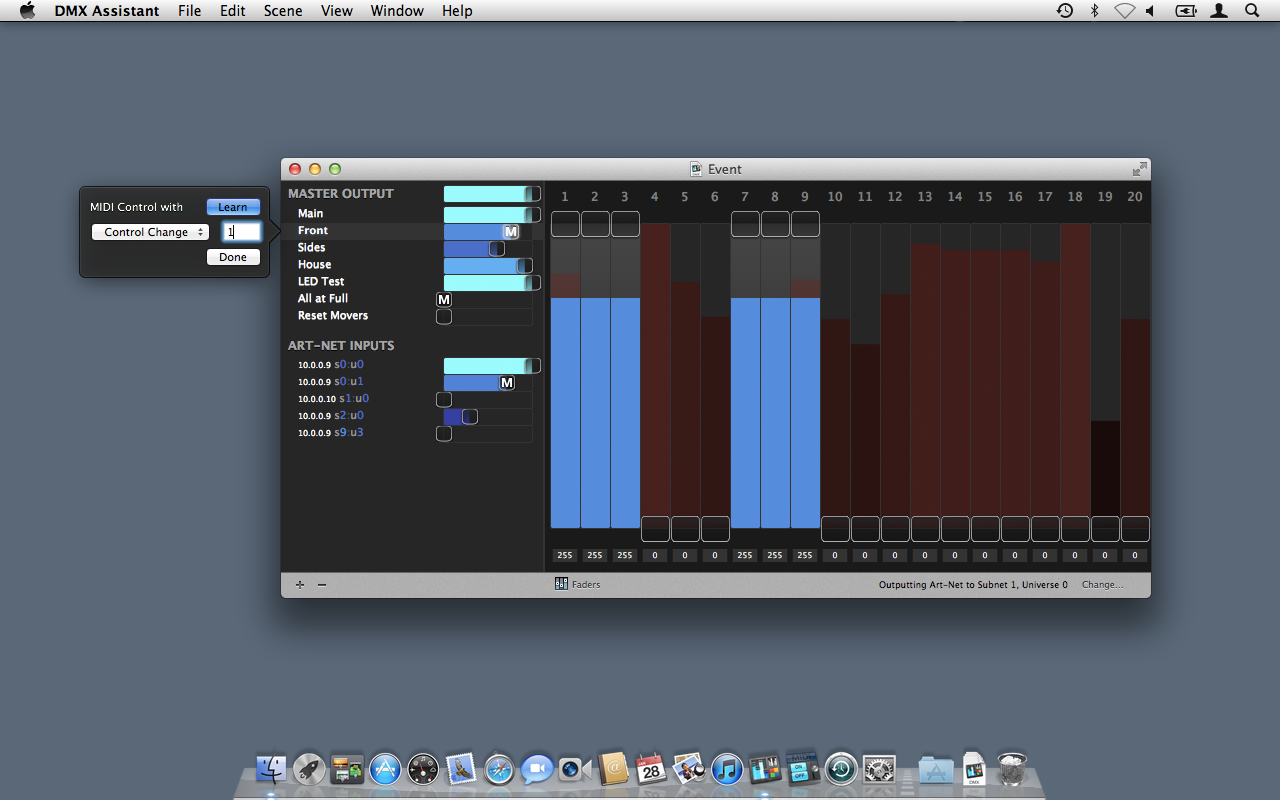Click the M badge on the 10.0.0.9 s0:u1 input

[x=507, y=383]
